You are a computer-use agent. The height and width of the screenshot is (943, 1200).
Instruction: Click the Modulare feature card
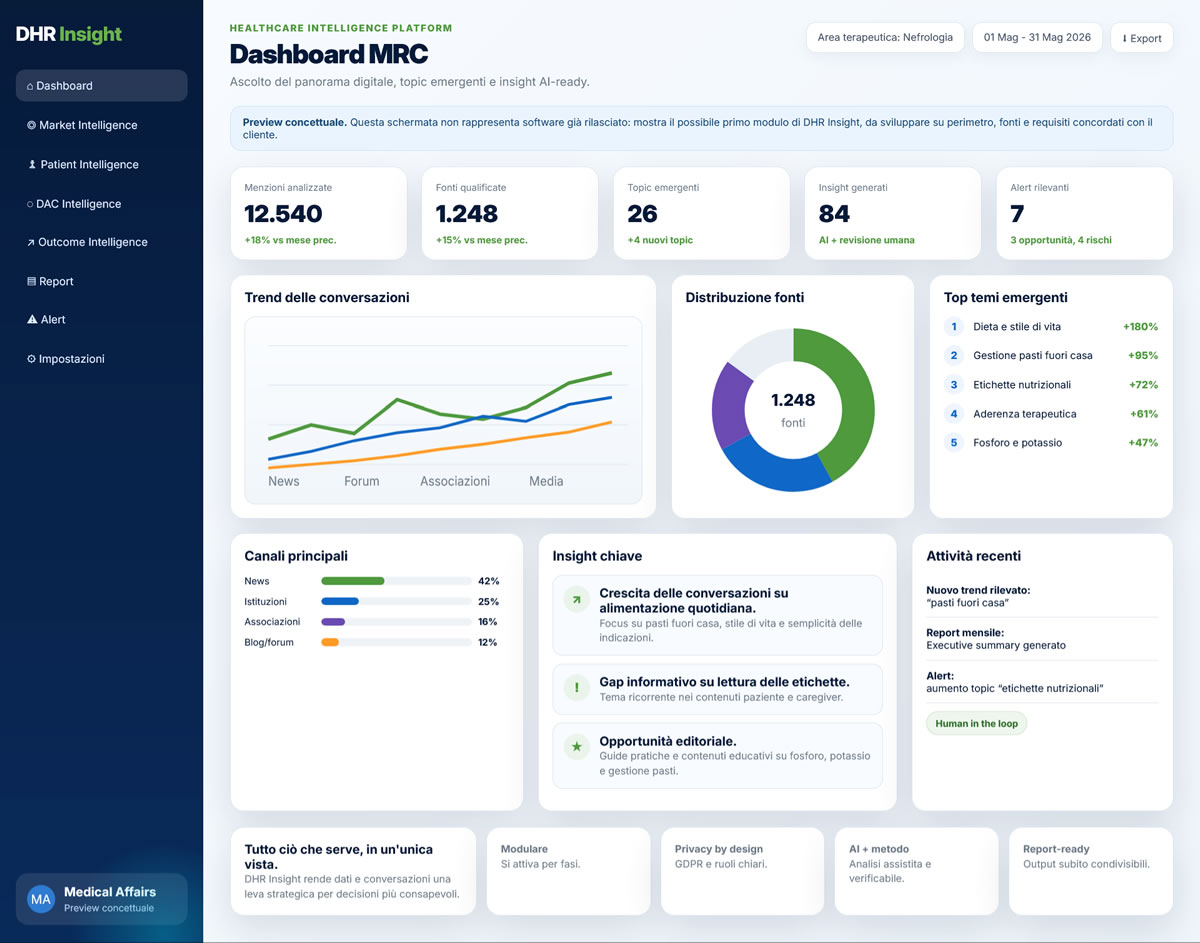pyautogui.click(x=568, y=871)
